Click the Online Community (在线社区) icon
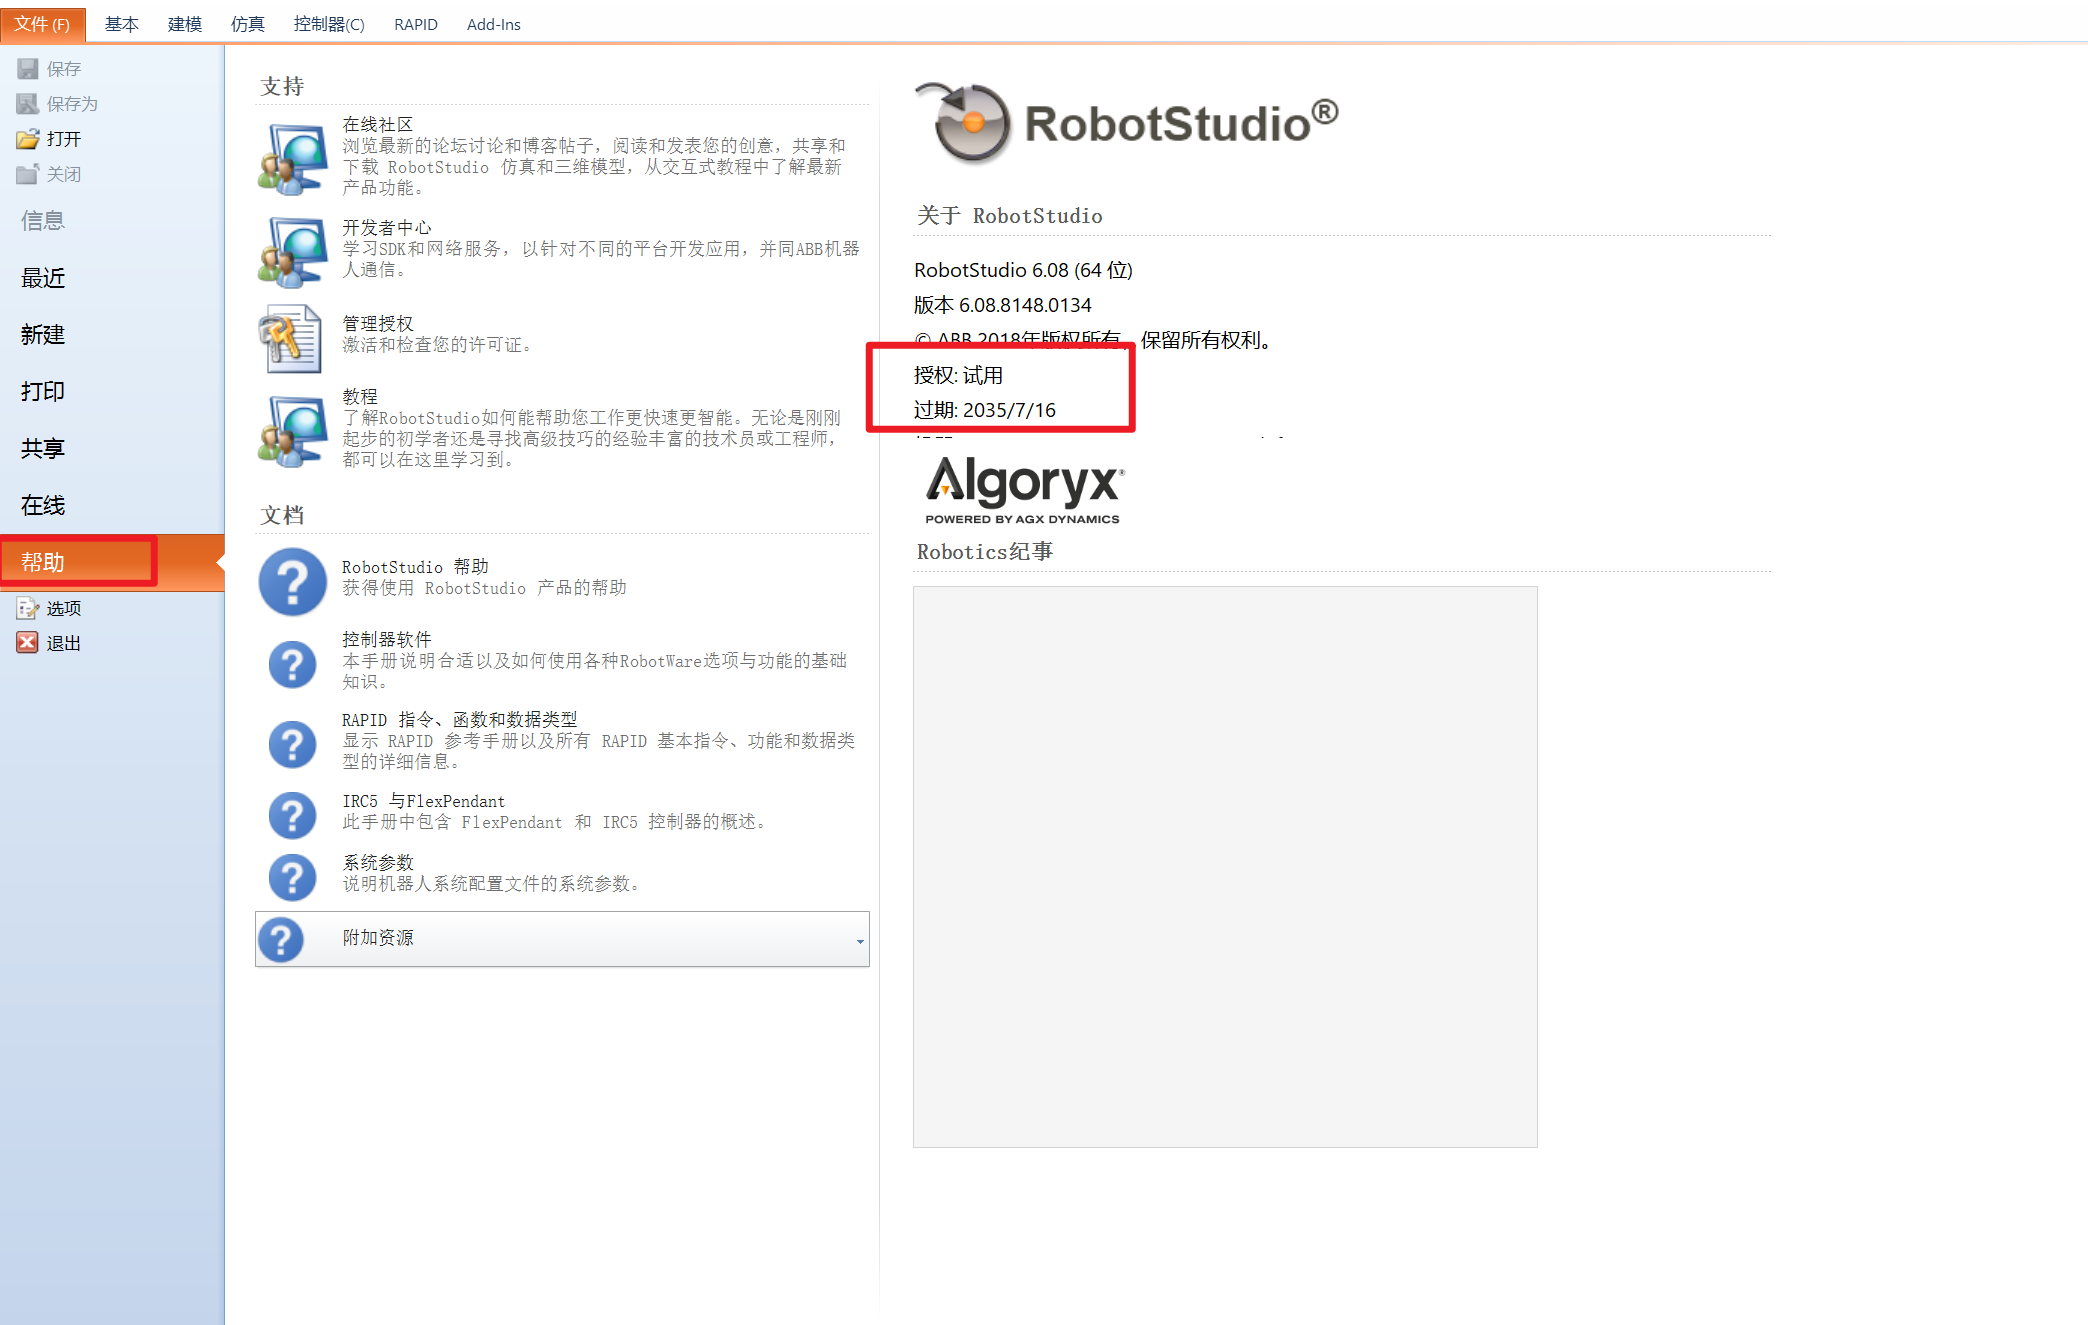 pos(292,158)
